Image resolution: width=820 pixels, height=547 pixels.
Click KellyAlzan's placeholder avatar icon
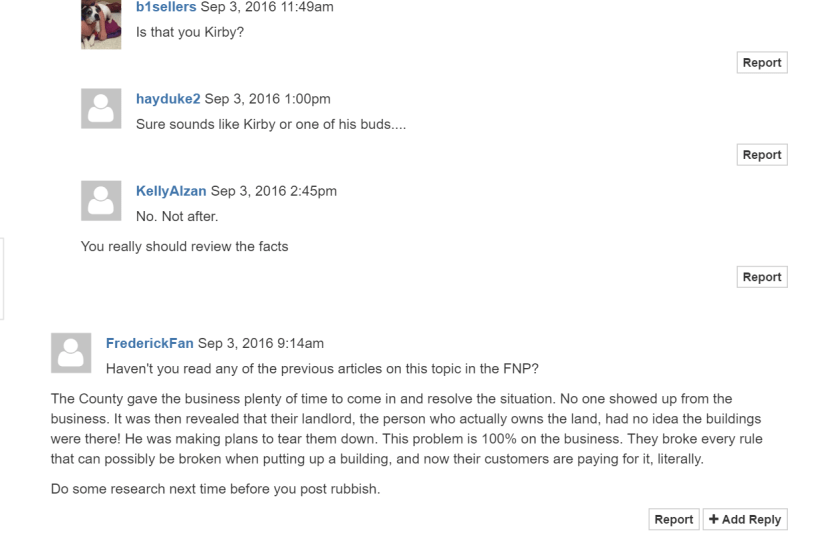[x=101, y=201]
